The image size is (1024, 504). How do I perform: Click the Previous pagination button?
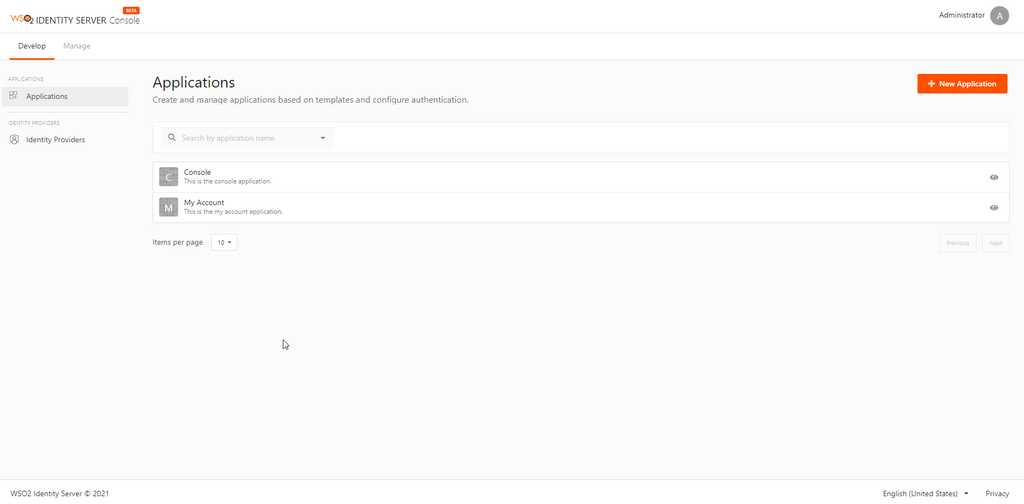click(x=957, y=243)
